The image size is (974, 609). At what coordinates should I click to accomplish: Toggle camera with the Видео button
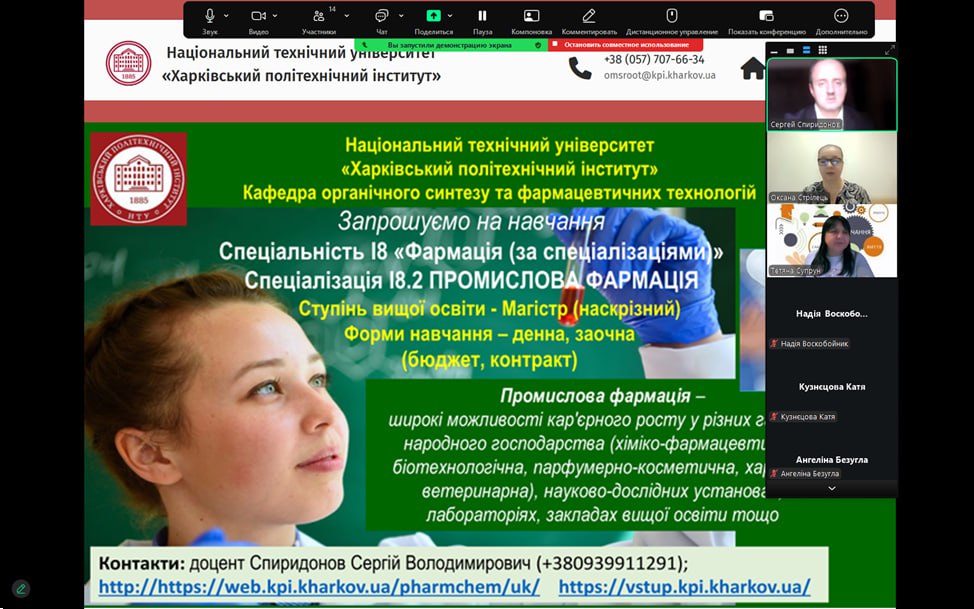click(258, 21)
